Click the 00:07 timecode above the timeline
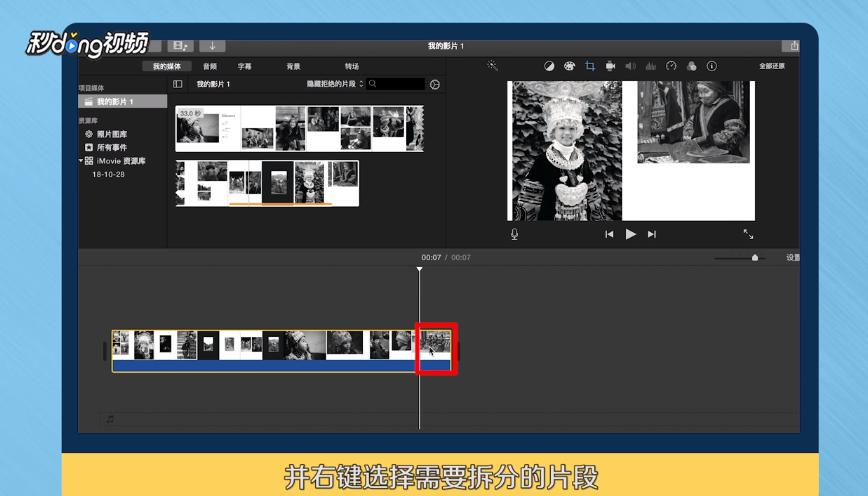 (431, 257)
